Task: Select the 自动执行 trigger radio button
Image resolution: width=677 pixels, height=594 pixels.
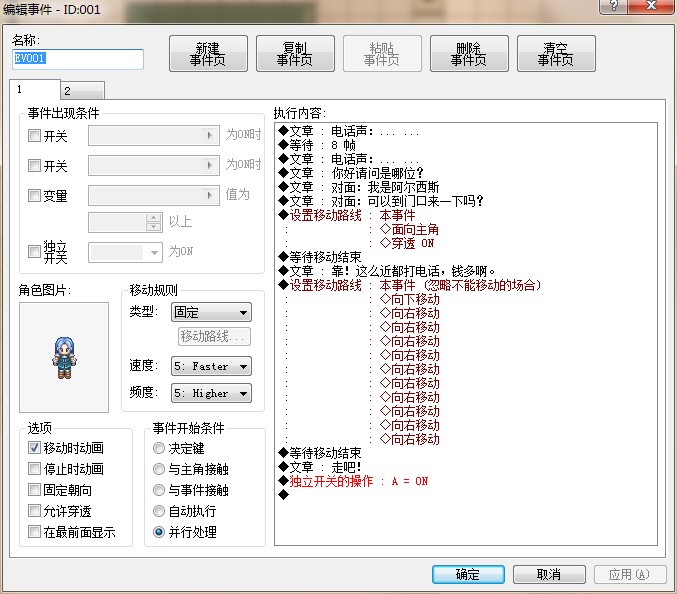Action: click(159, 511)
